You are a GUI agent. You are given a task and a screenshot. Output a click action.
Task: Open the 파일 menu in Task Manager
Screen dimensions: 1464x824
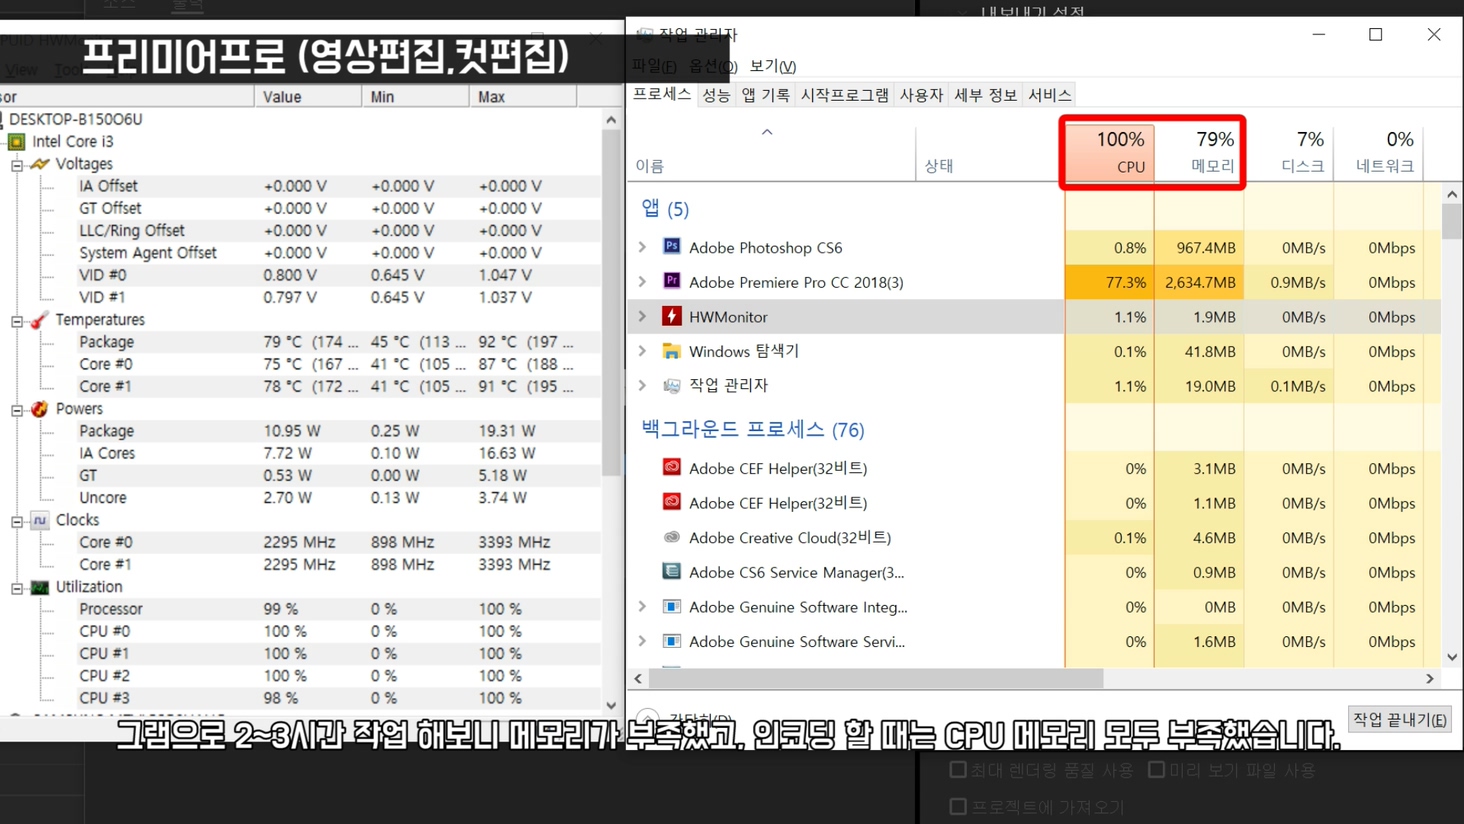655,66
